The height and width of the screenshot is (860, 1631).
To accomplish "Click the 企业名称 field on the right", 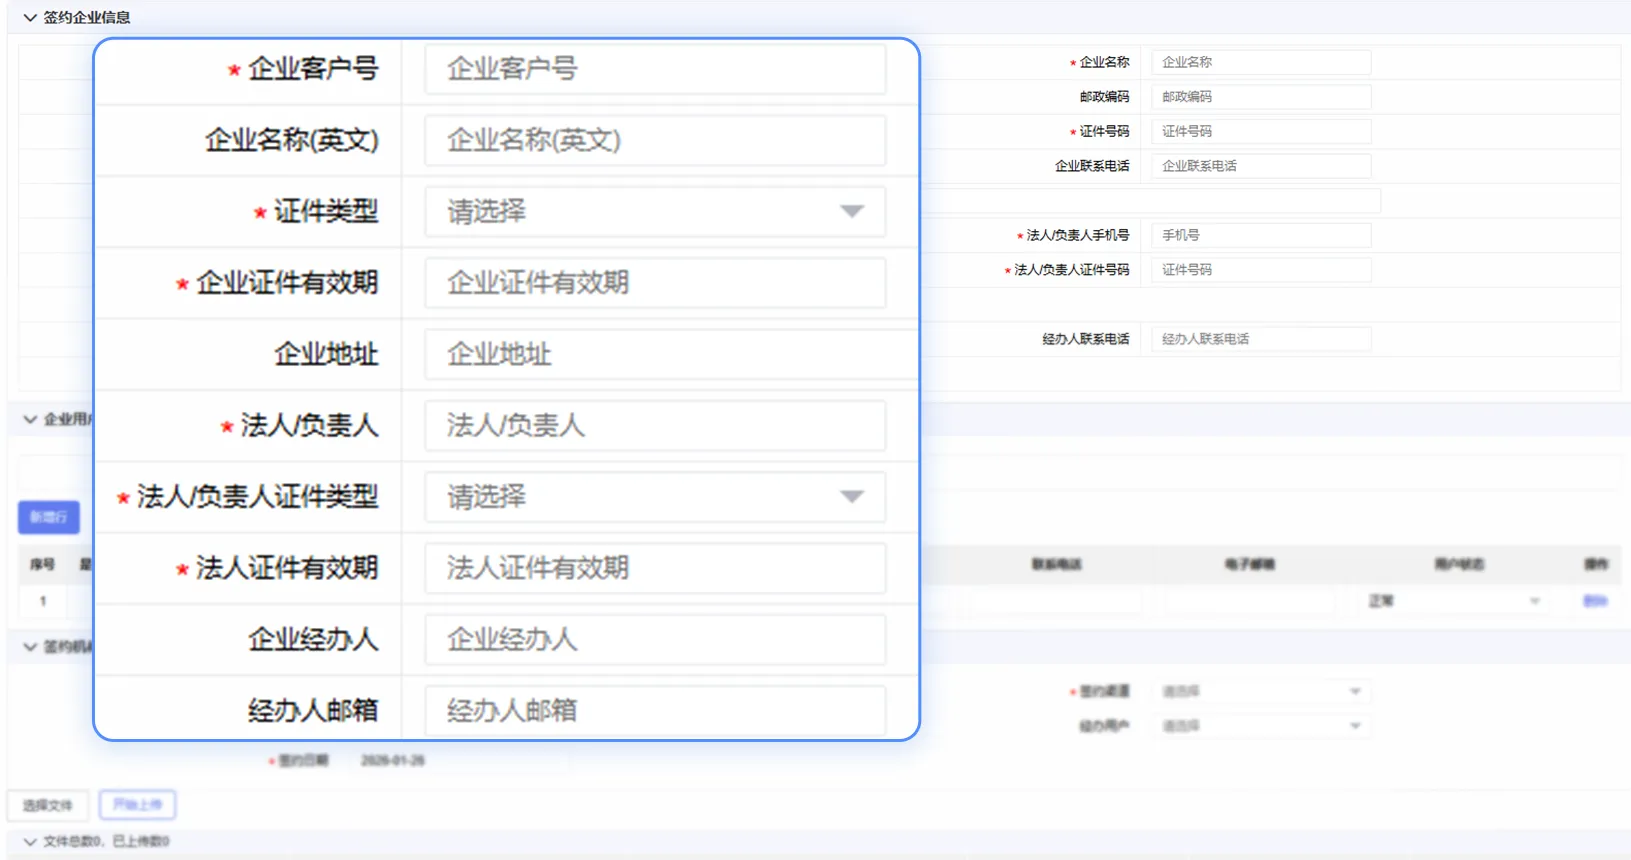I will (1260, 62).
